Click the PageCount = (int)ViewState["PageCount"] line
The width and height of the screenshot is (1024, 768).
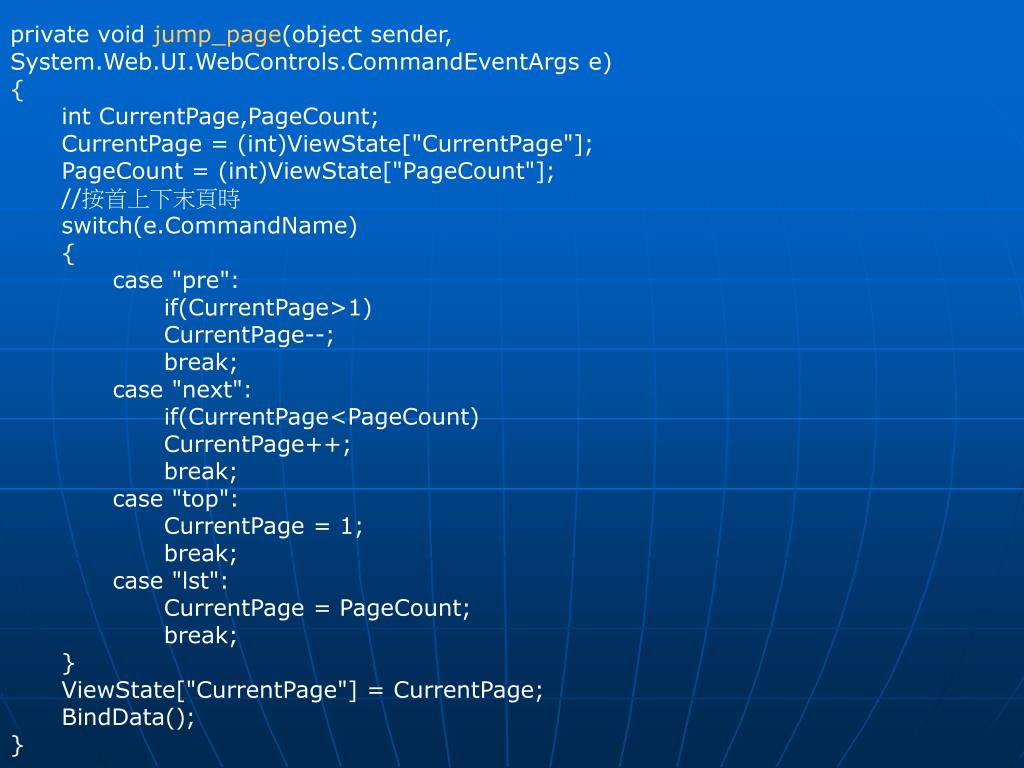point(308,172)
